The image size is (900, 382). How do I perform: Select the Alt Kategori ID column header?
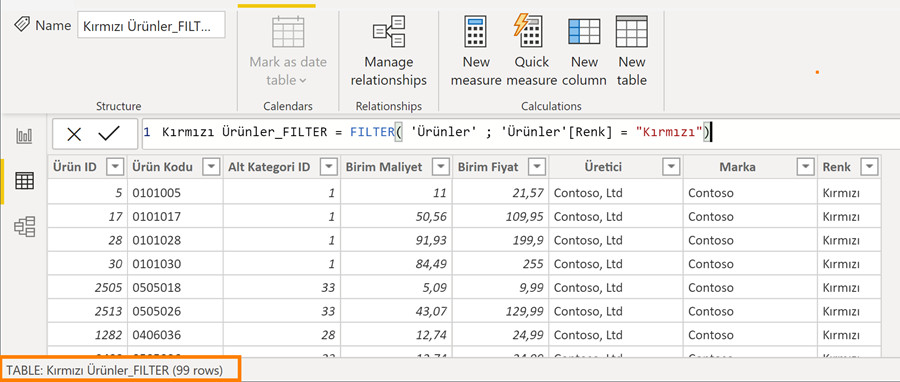coord(281,167)
